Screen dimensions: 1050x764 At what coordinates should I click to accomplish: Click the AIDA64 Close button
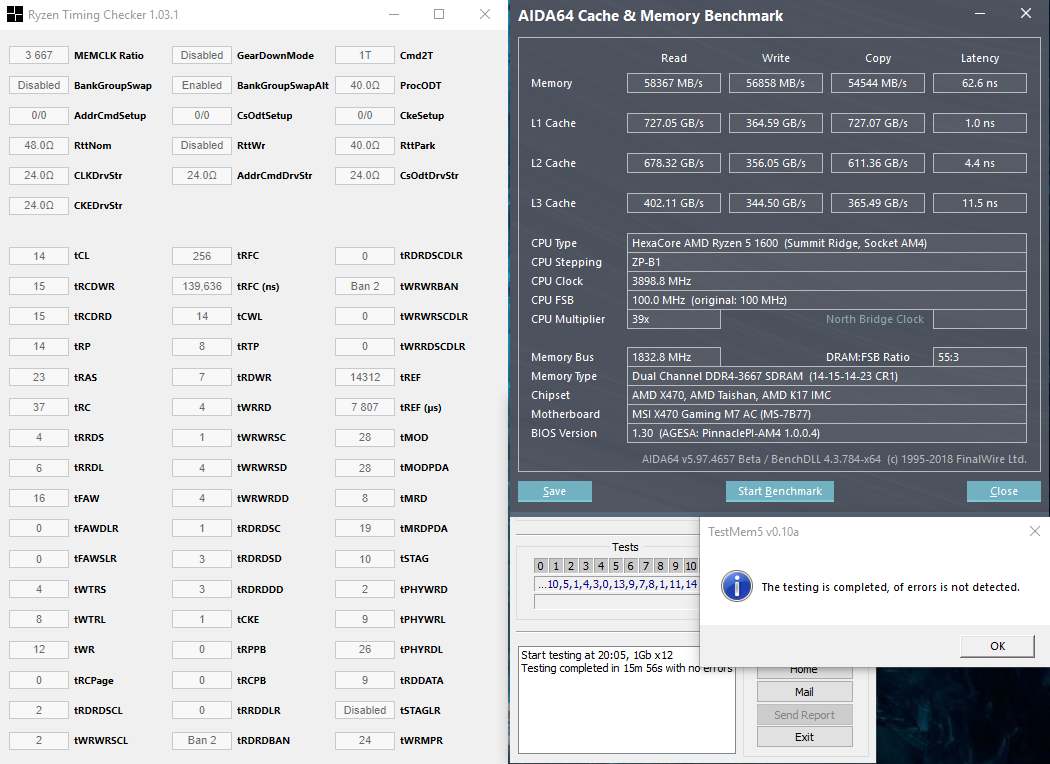pos(1003,491)
